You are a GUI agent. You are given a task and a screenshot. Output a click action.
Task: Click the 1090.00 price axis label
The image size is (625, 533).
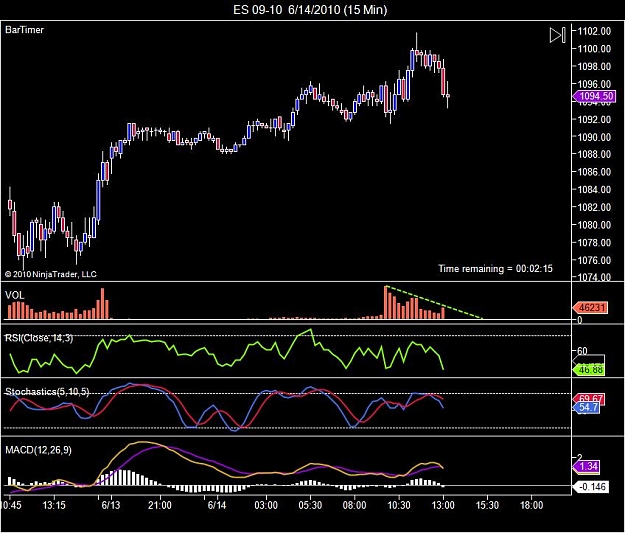[594, 137]
